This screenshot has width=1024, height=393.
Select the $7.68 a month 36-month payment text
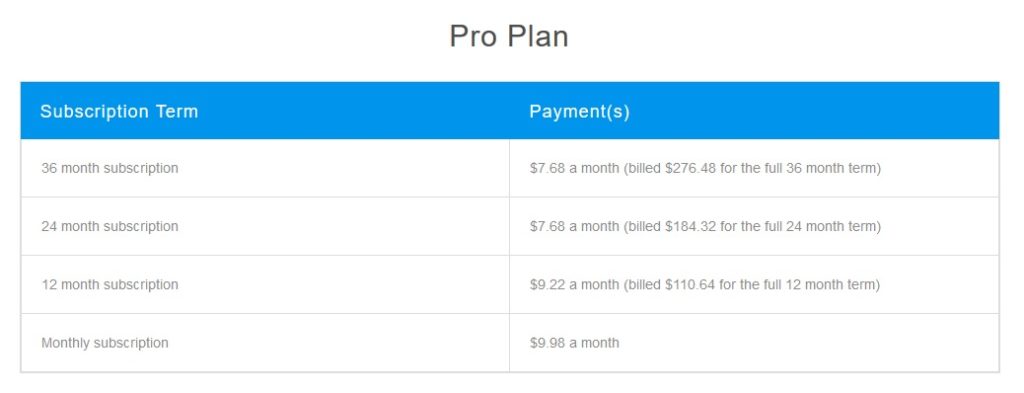point(705,168)
